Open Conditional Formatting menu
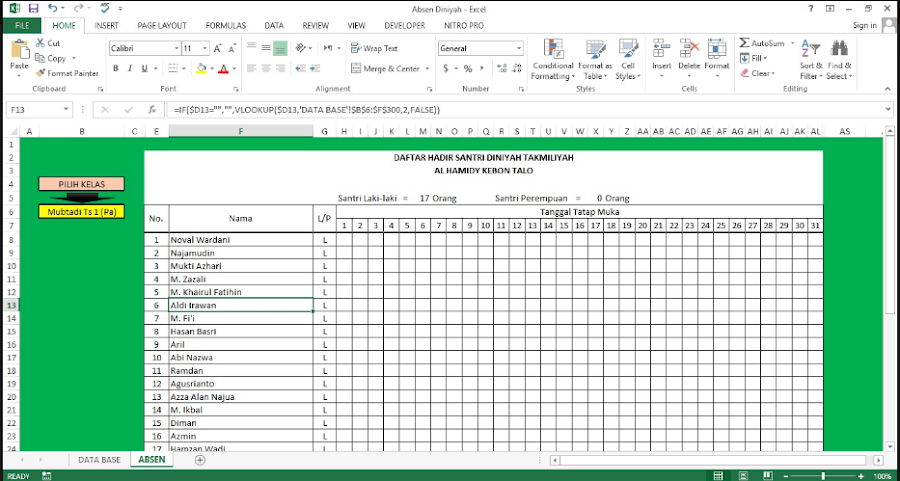Screen dimensions: 900x481 (553, 60)
